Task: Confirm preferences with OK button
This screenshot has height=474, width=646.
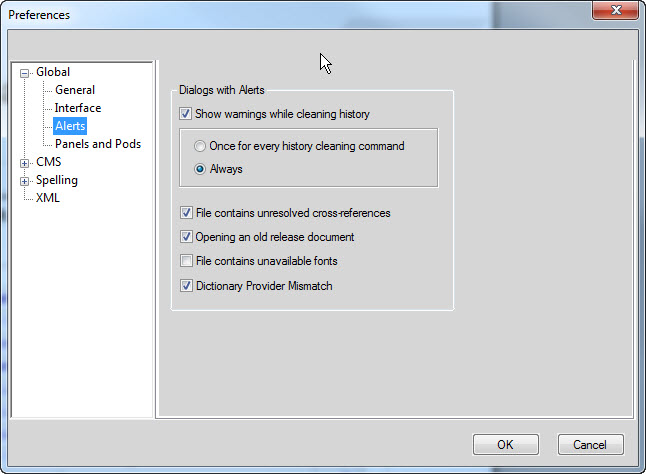Action: (x=506, y=445)
